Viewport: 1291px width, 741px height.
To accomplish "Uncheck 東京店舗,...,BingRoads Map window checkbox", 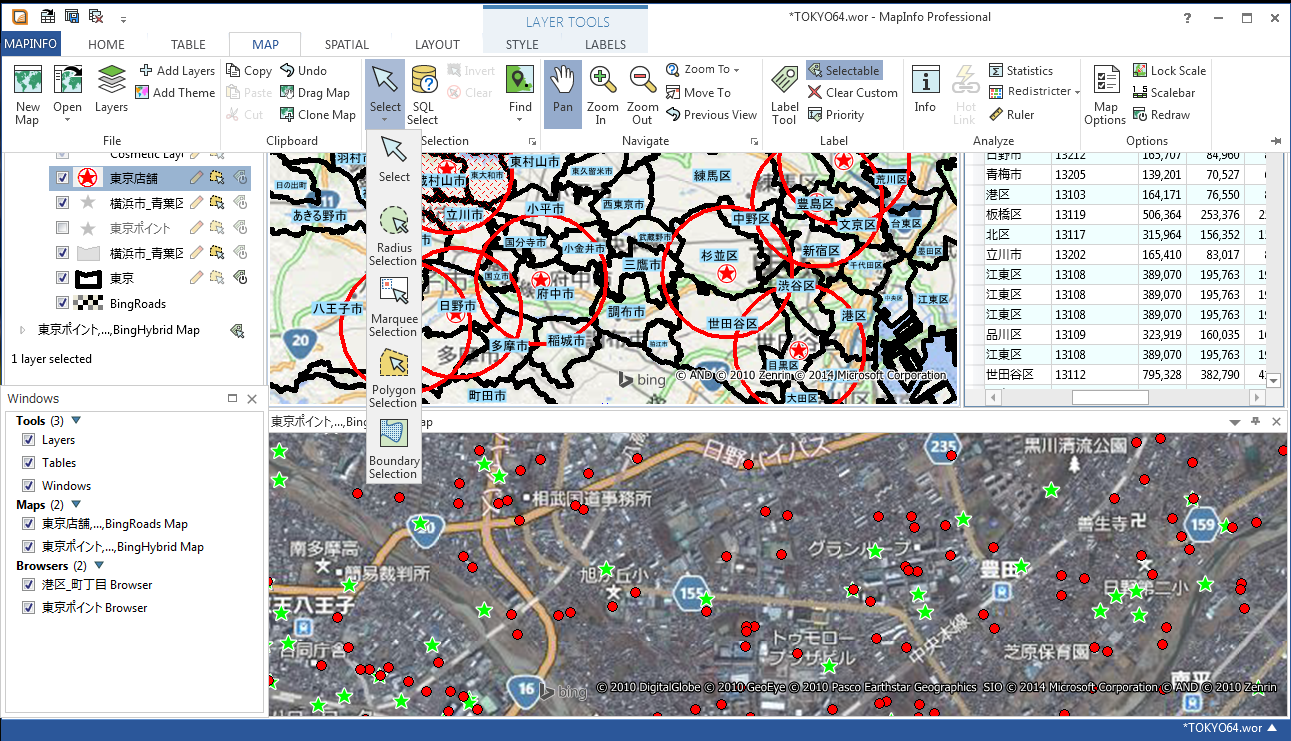I will 28,524.
